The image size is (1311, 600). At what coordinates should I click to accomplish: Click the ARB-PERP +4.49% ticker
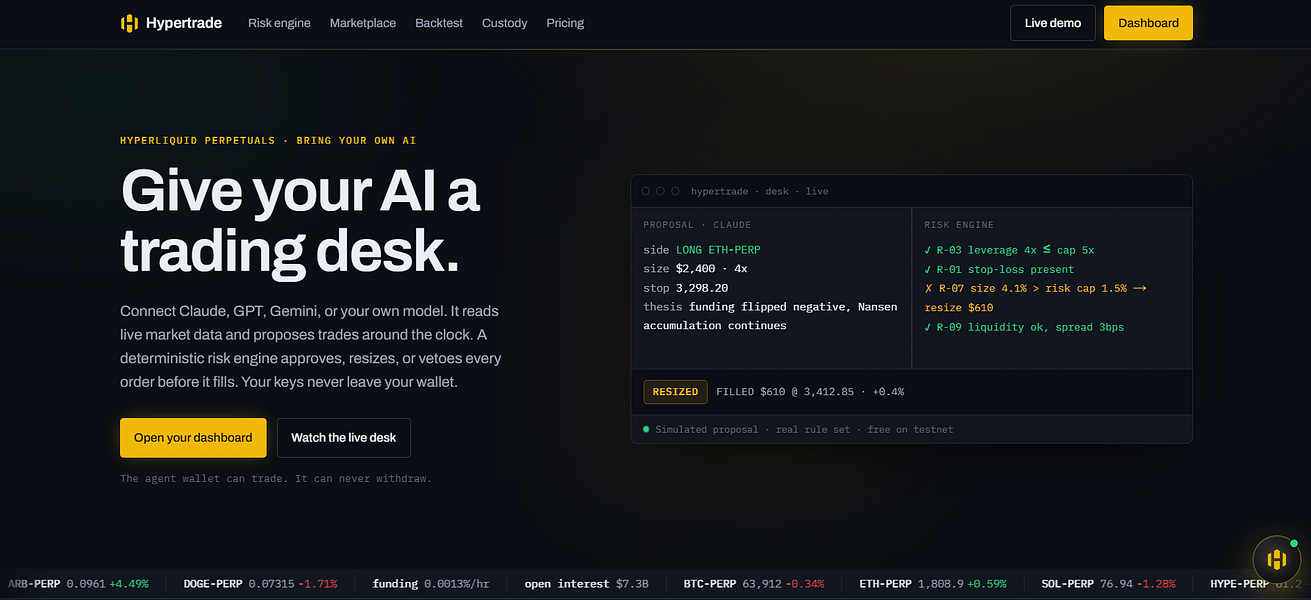coord(78,583)
